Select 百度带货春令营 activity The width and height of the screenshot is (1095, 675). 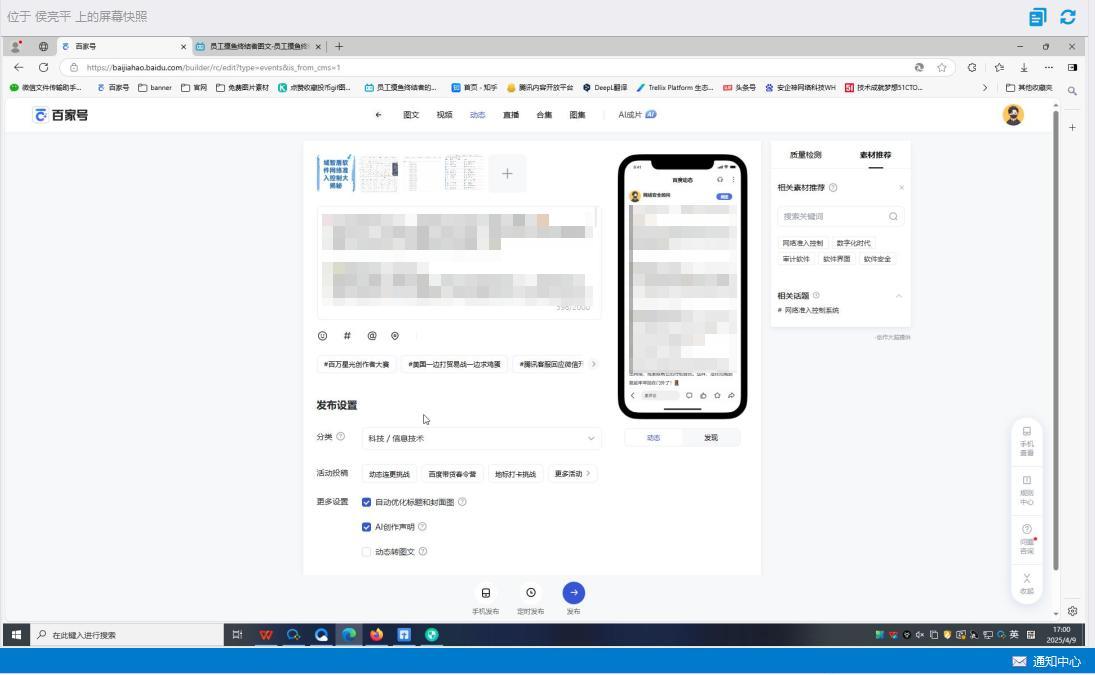click(452, 474)
